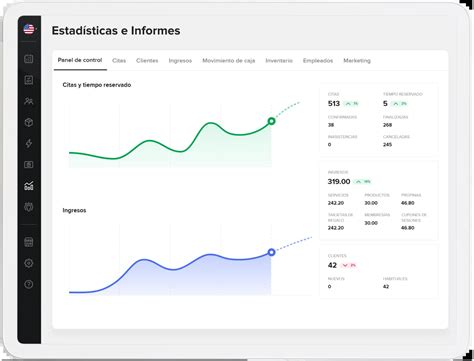Open the settings gear icon
The height and width of the screenshot is (361, 474).
(x=29, y=263)
